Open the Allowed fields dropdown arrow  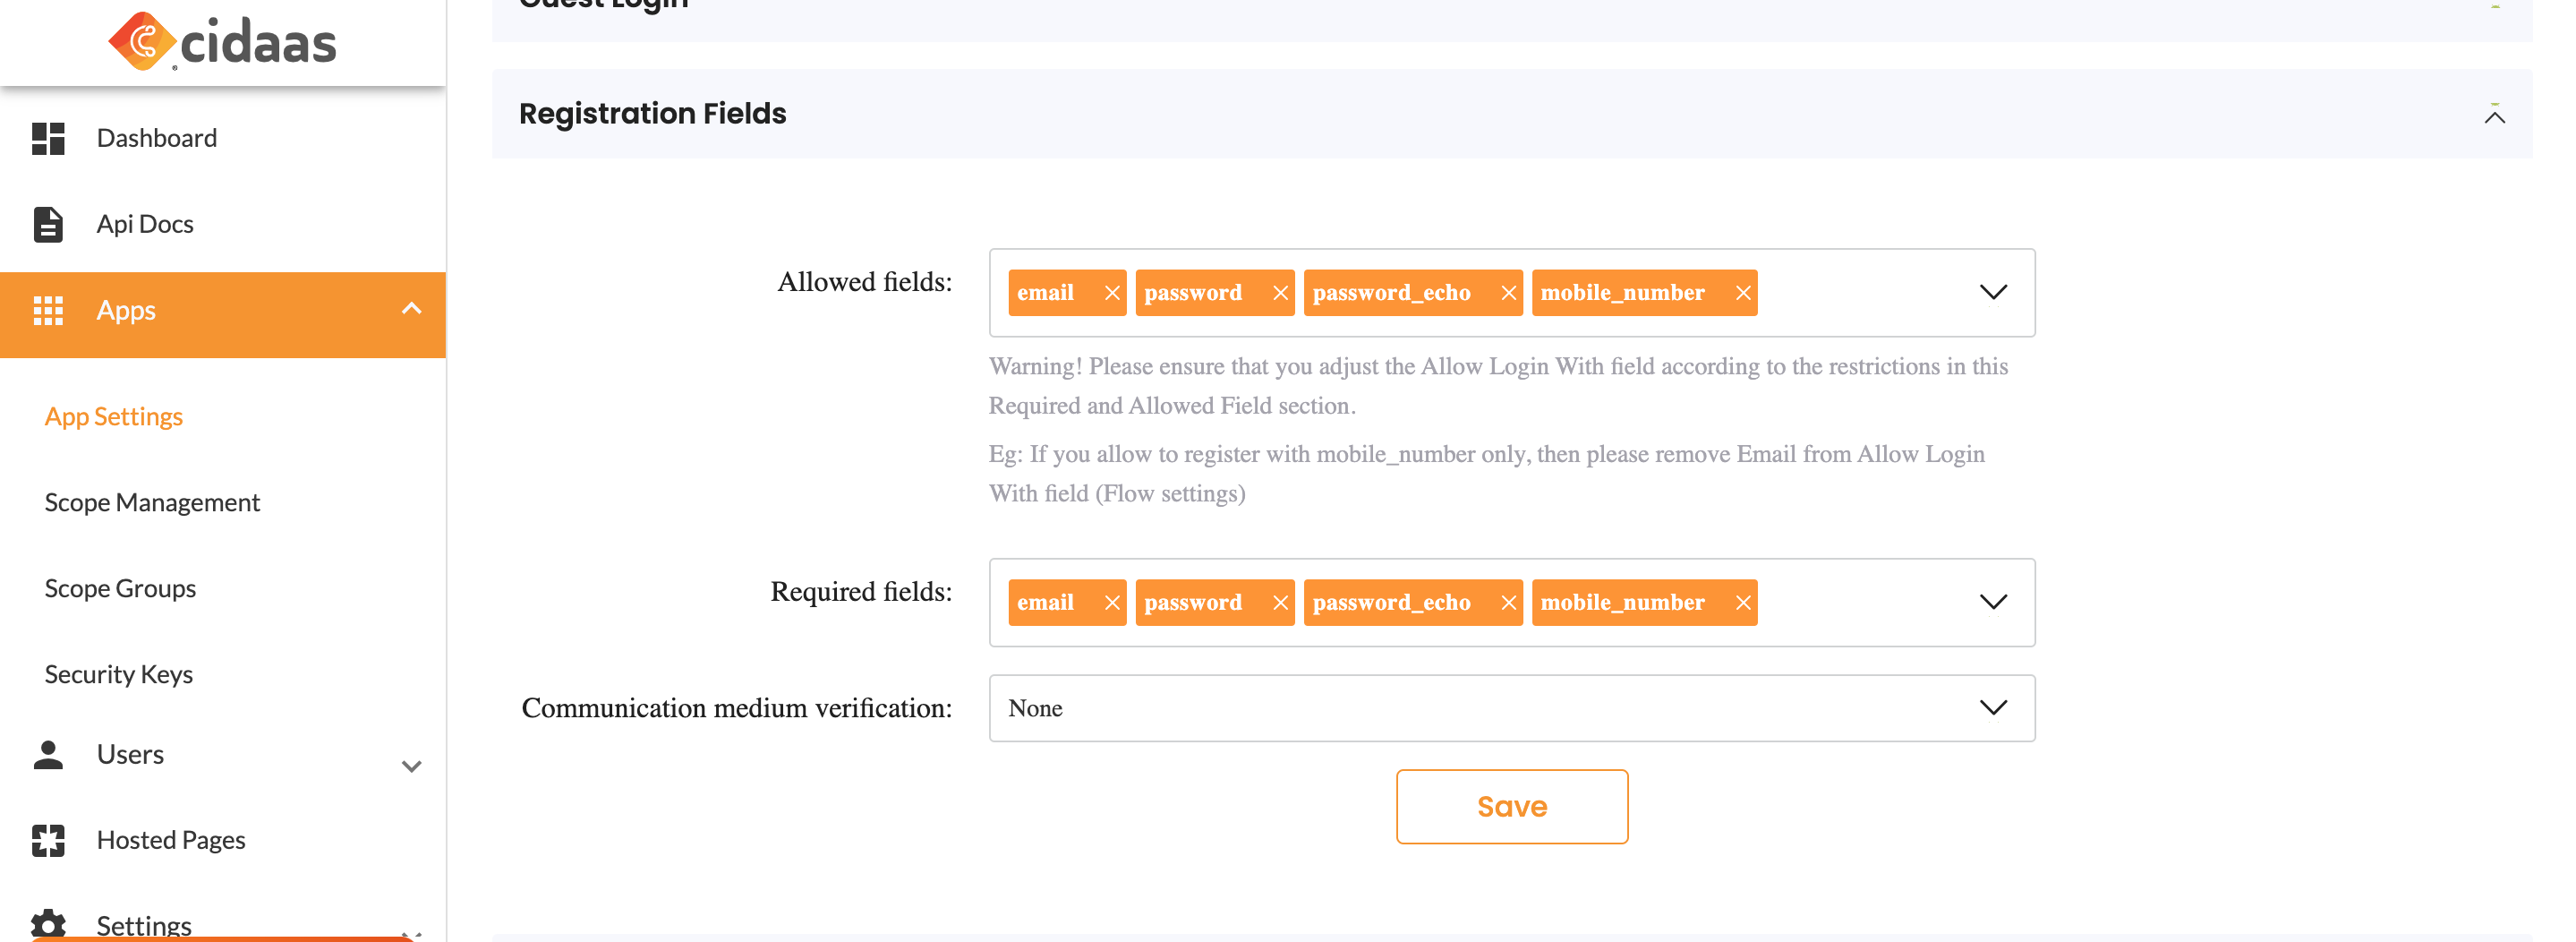pyautogui.click(x=1992, y=293)
